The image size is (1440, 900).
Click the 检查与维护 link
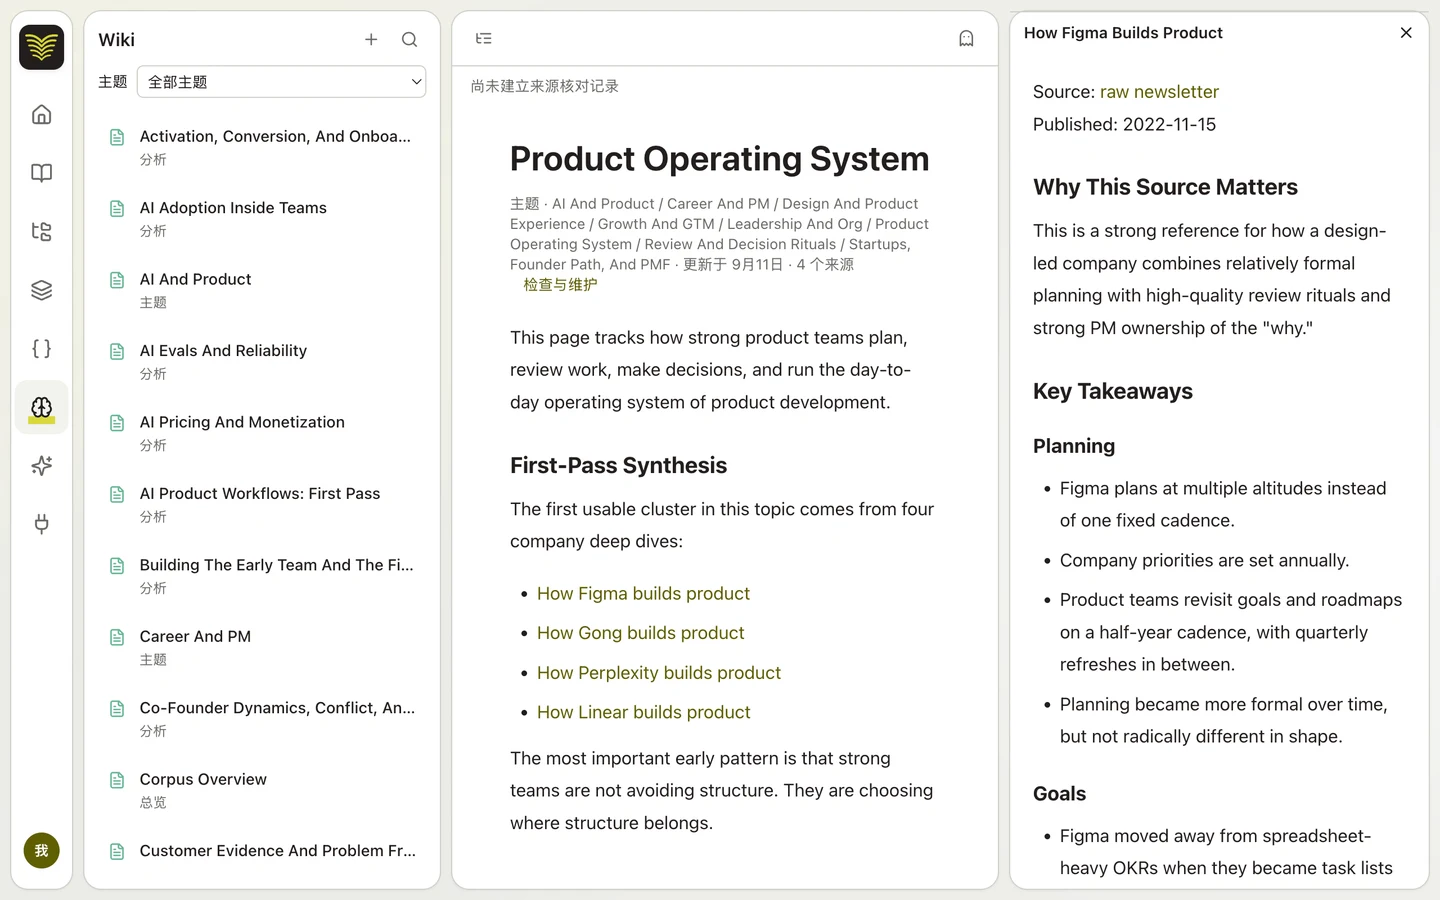560,285
